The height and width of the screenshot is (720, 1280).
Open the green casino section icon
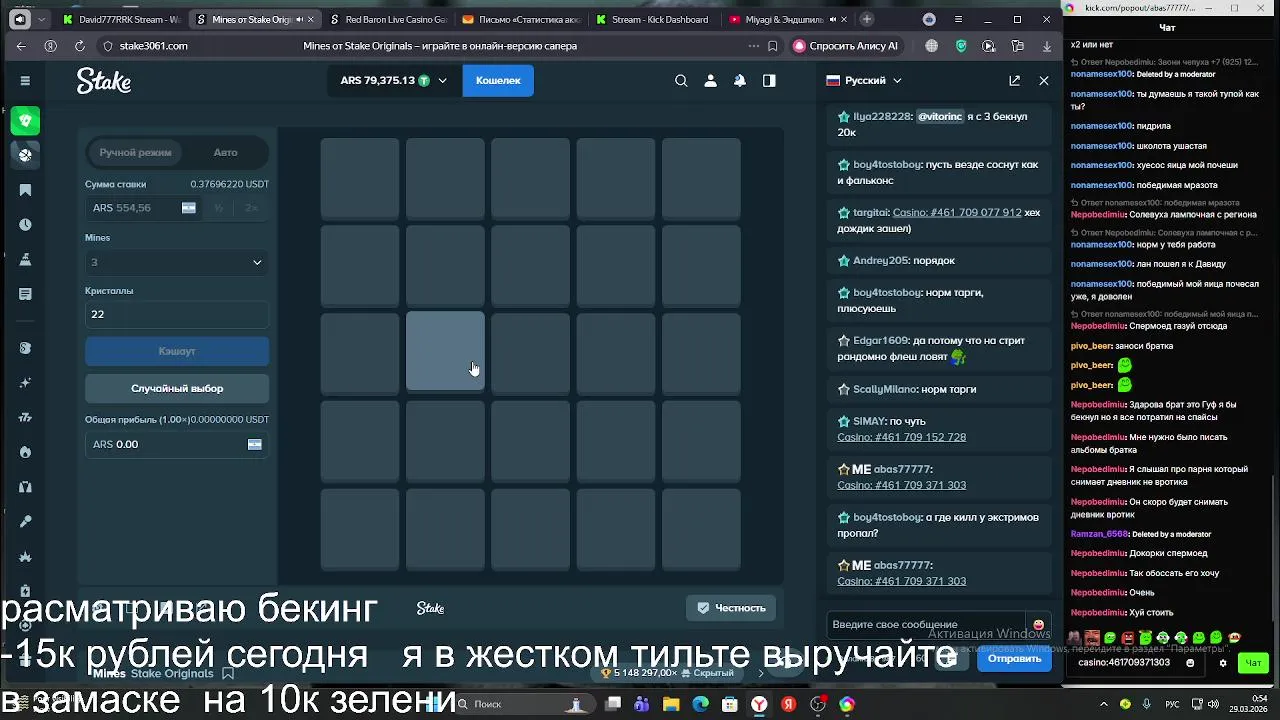25,120
